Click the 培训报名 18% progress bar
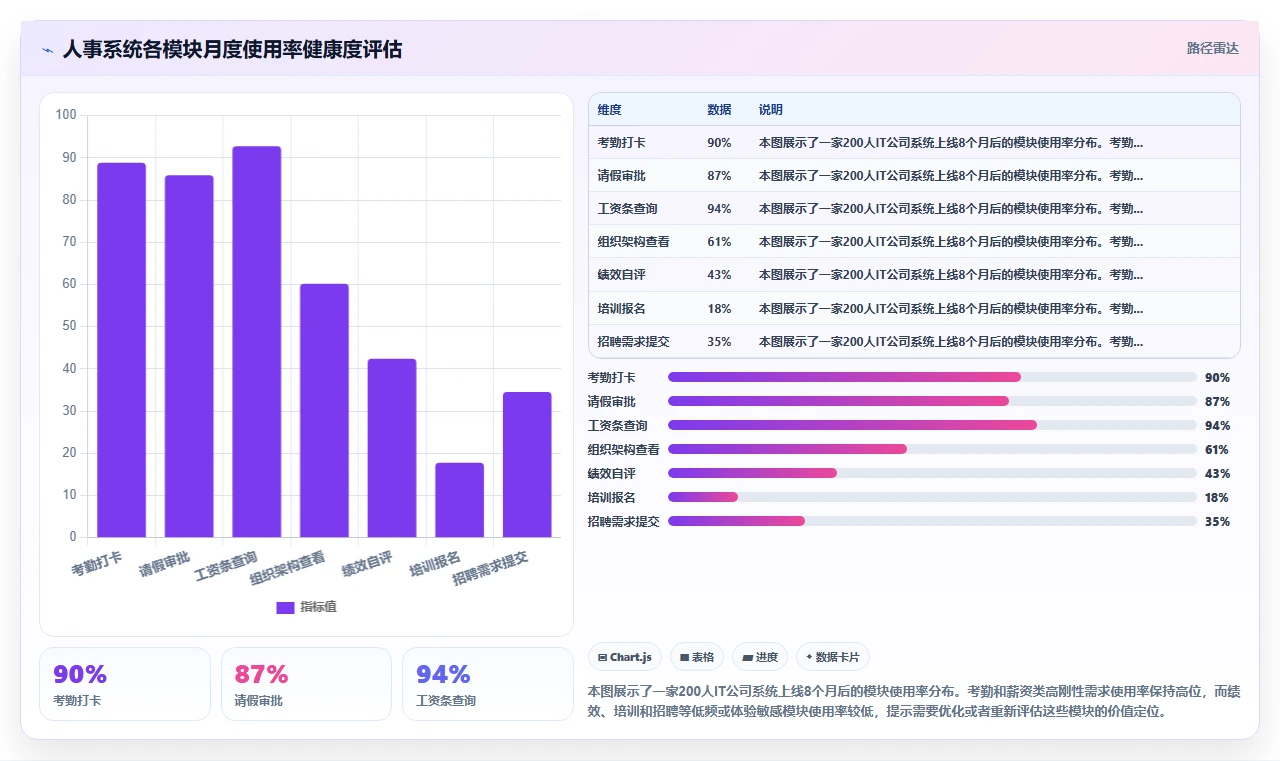The height and width of the screenshot is (761, 1280). click(x=932, y=497)
